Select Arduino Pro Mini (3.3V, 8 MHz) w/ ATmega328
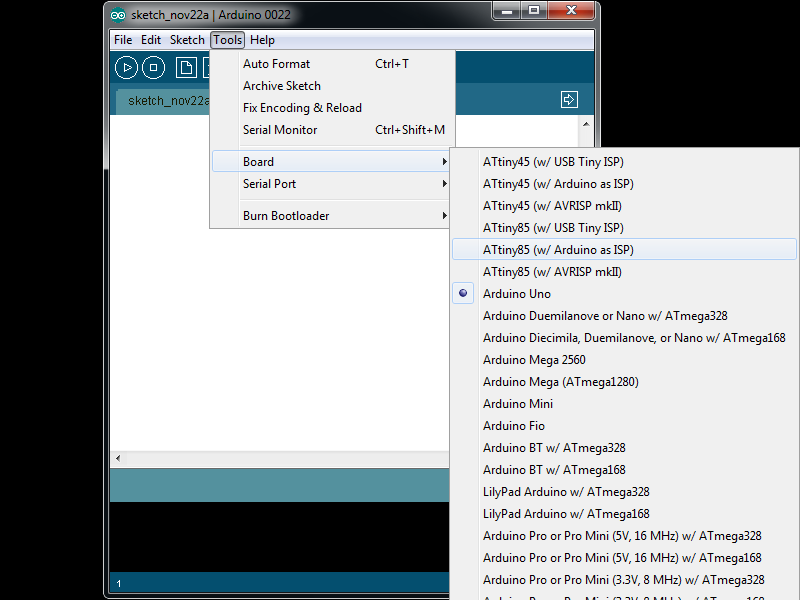800x600 pixels. 624,580
